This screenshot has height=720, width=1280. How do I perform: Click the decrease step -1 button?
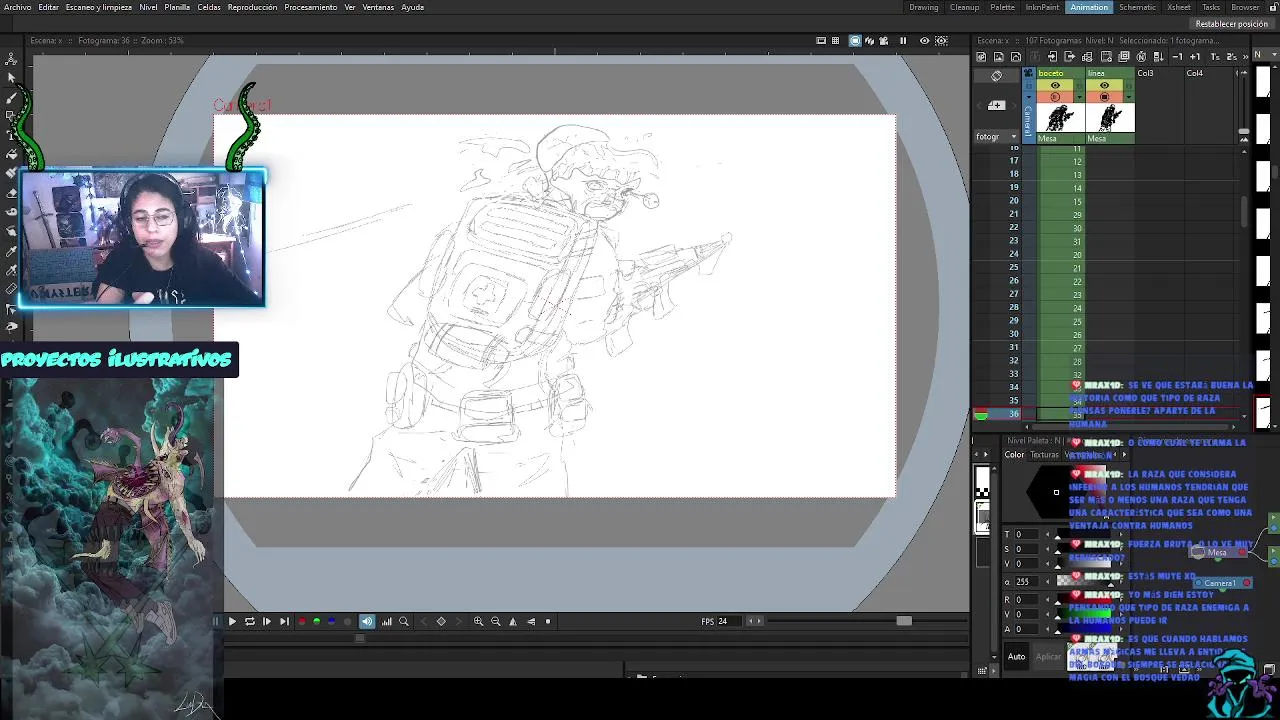tap(1177, 57)
